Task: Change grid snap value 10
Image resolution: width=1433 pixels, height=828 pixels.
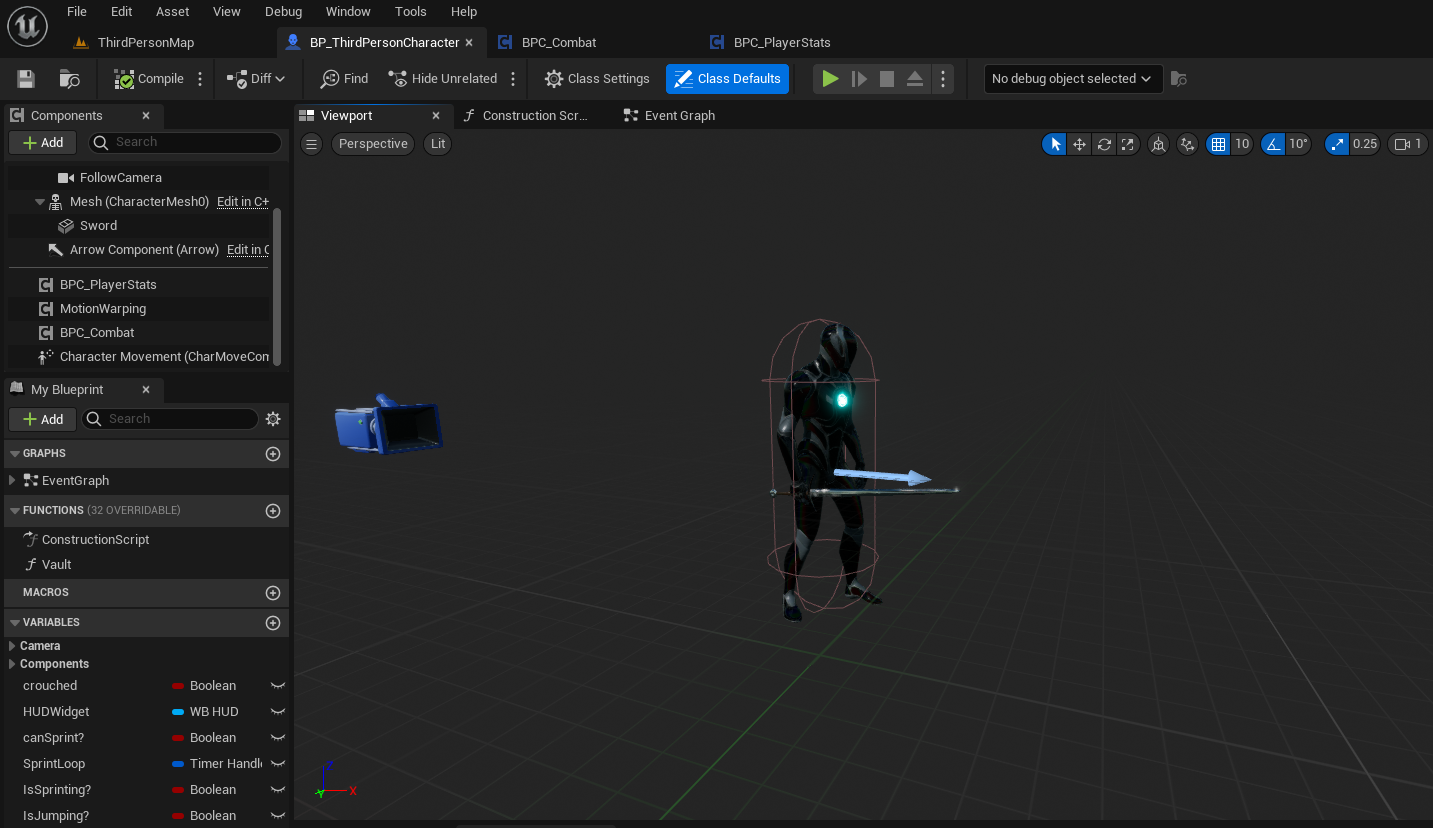Action: tap(1242, 144)
